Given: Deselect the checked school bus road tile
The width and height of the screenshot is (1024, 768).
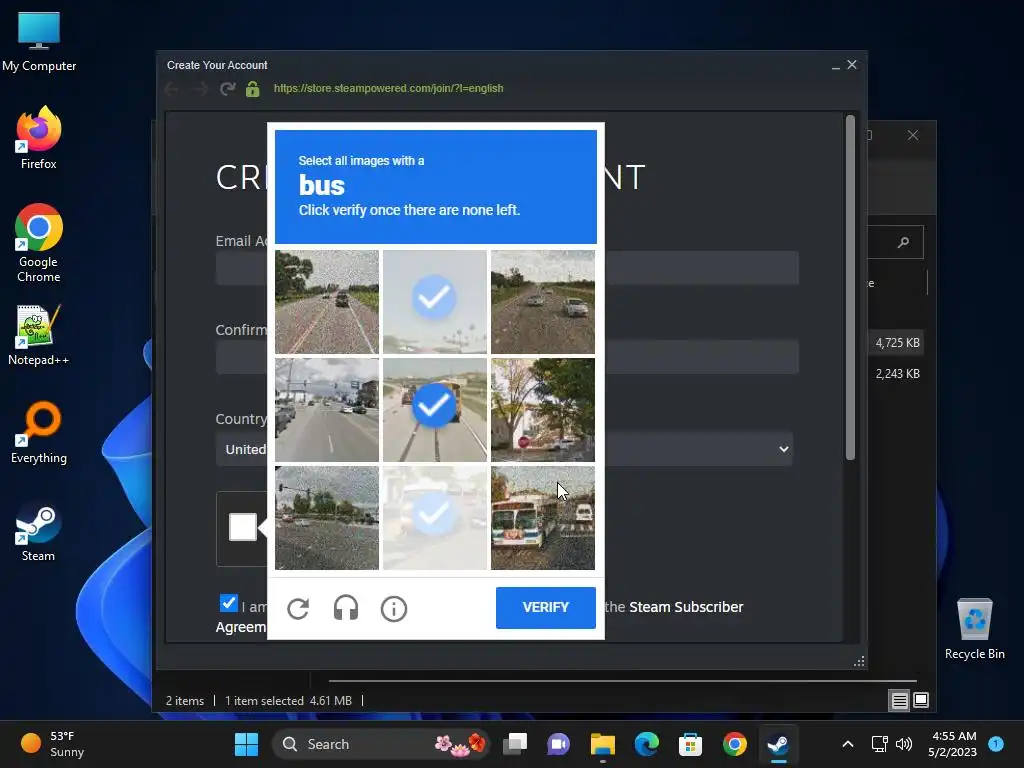Looking at the screenshot, I should pyautogui.click(x=435, y=409).
